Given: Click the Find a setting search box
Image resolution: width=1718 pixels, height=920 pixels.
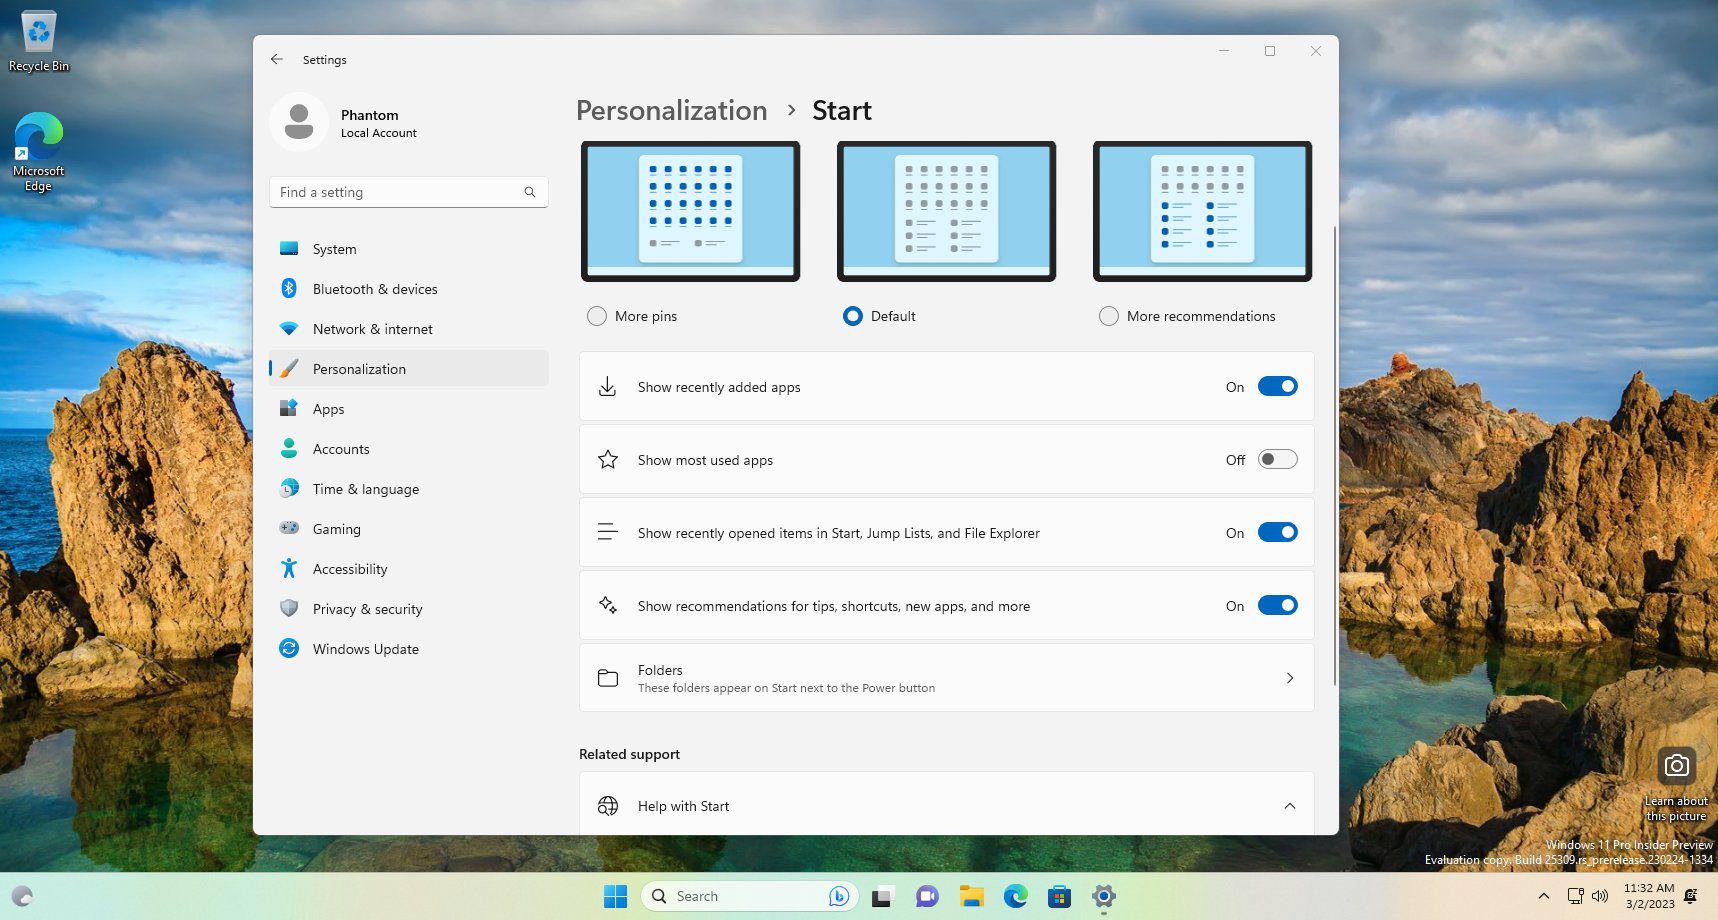Looking at the screenshot, I should [x=408, y=192].
